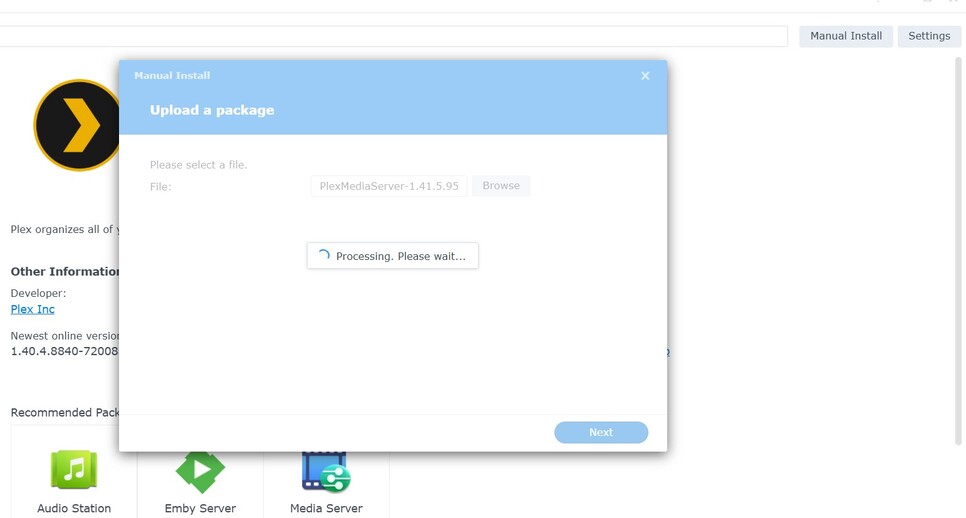This screenshot has height=518, width=966.
Task: Click the Plex organizes description text
Action: click(x=65, y=229)
